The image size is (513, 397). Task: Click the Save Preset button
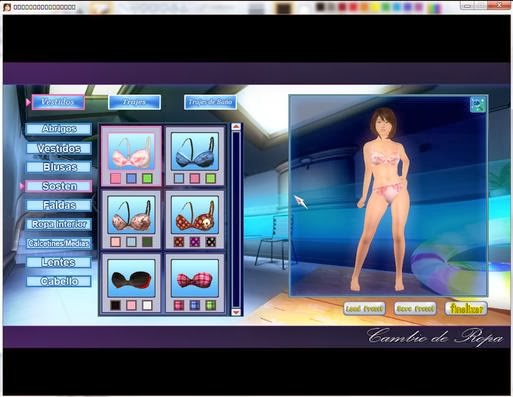click(415, 309)
